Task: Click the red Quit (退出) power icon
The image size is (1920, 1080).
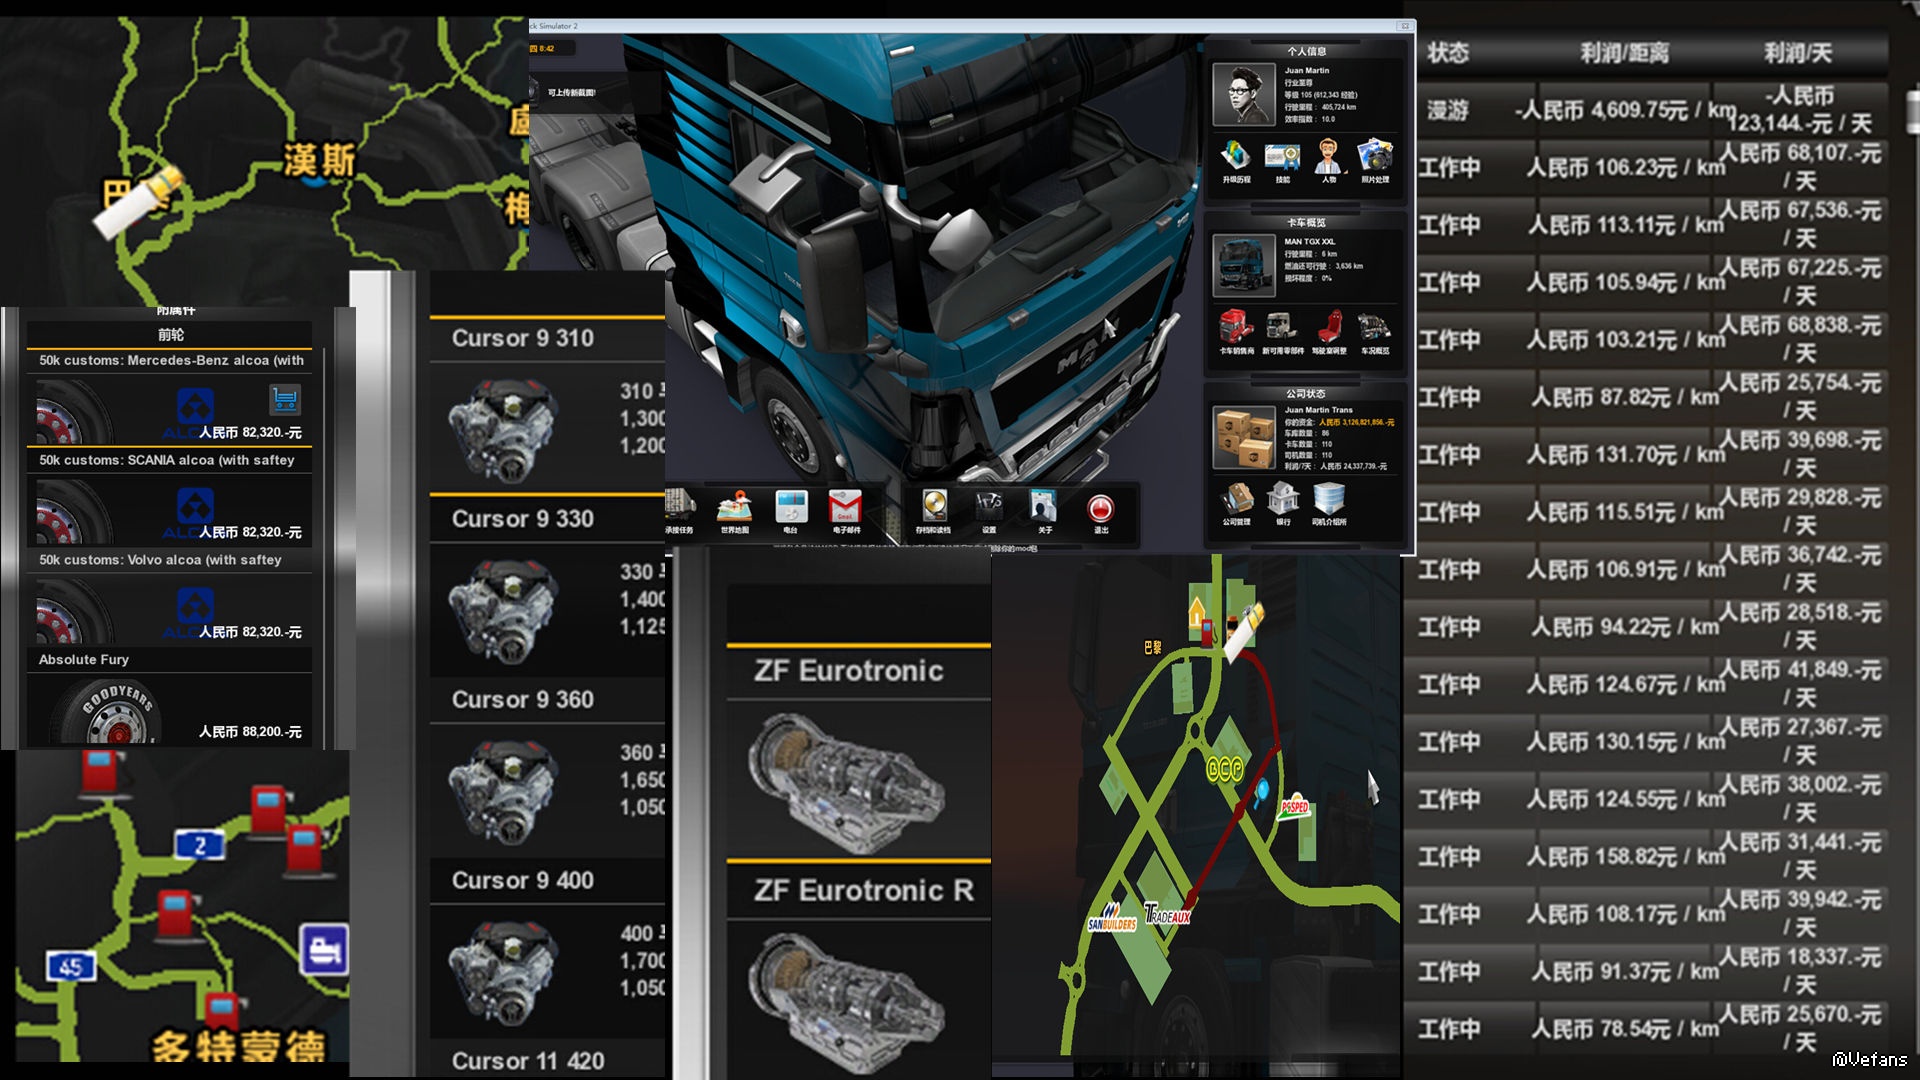Action: tap(1100, 509)
